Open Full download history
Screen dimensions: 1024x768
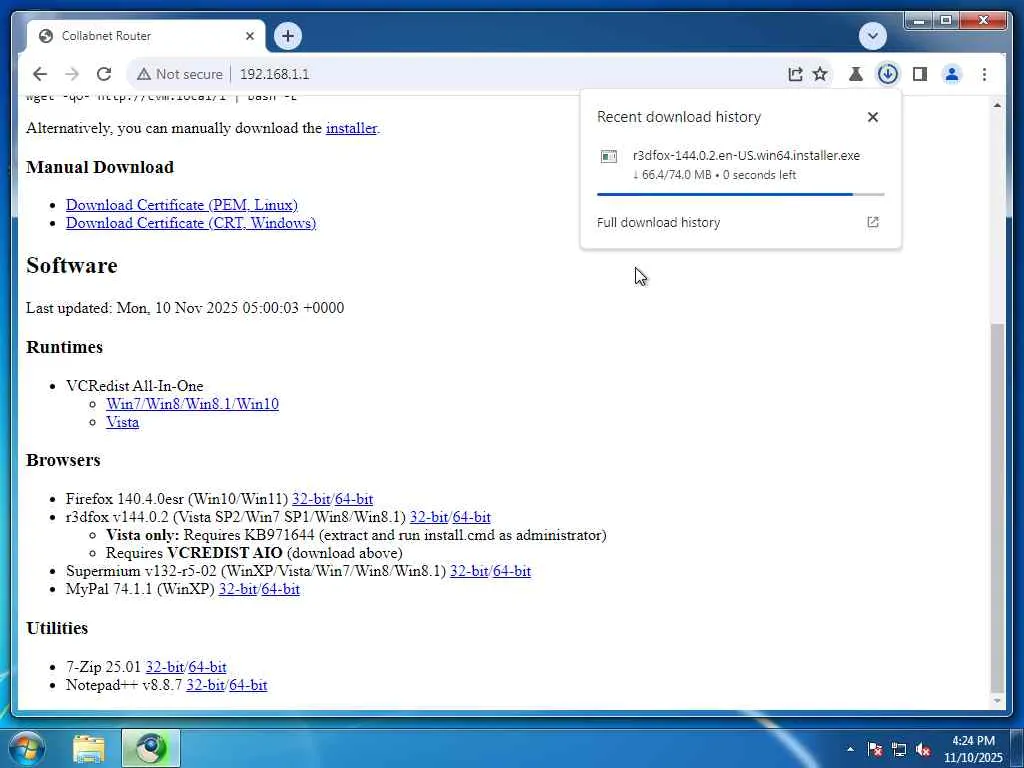tap(741, 223)
